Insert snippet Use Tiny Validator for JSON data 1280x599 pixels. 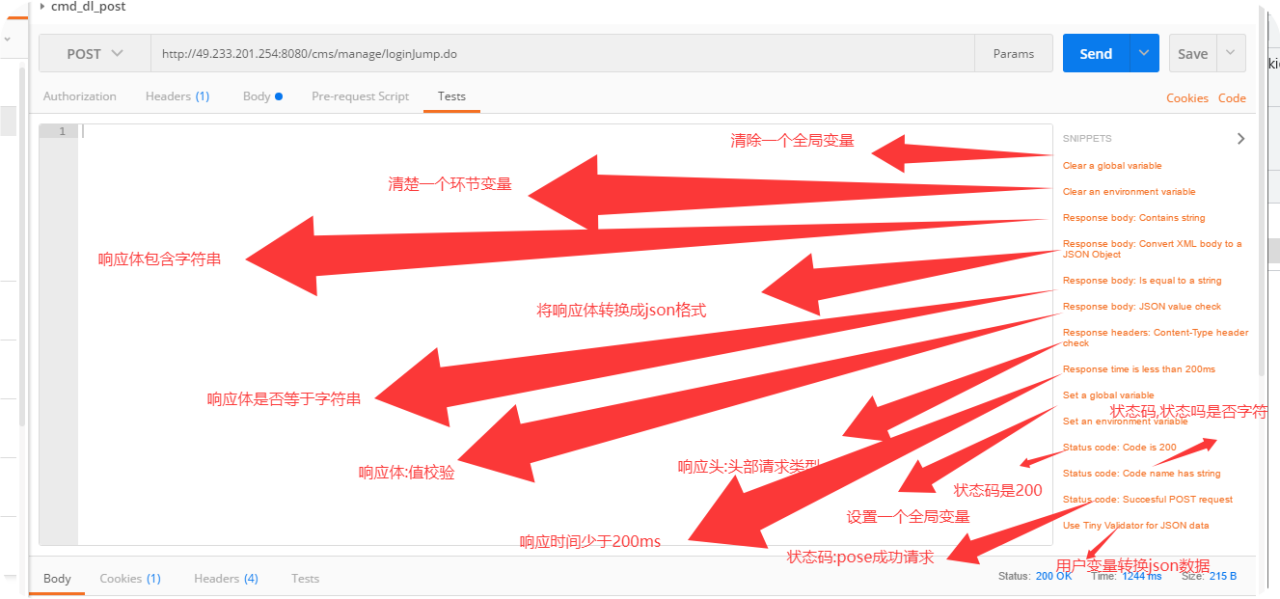pos(1136,526)
